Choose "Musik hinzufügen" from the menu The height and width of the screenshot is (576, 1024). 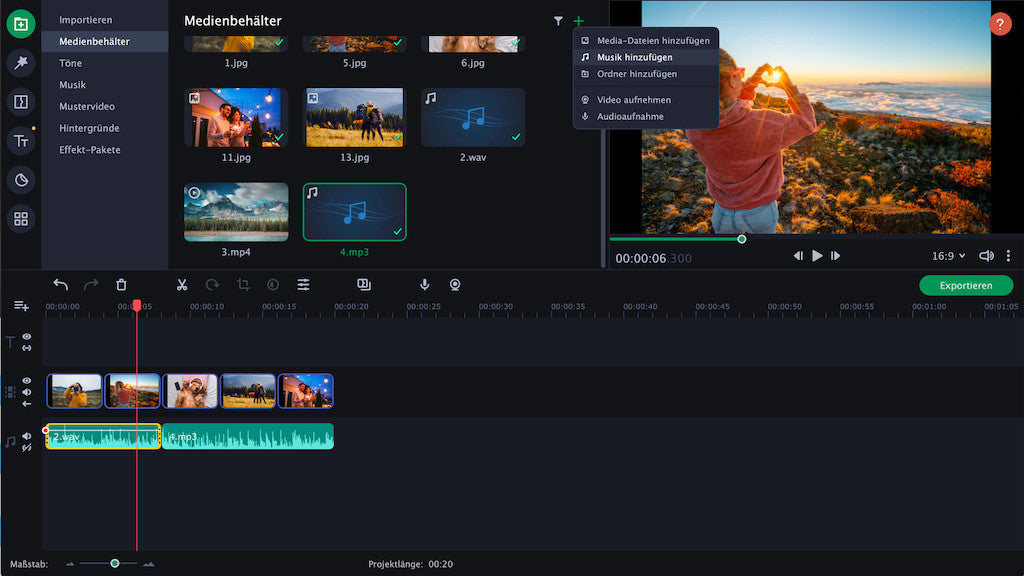click(x=634, y=57)
